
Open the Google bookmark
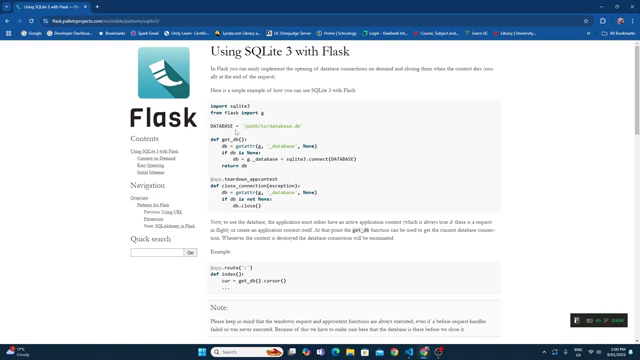[31, 33]
